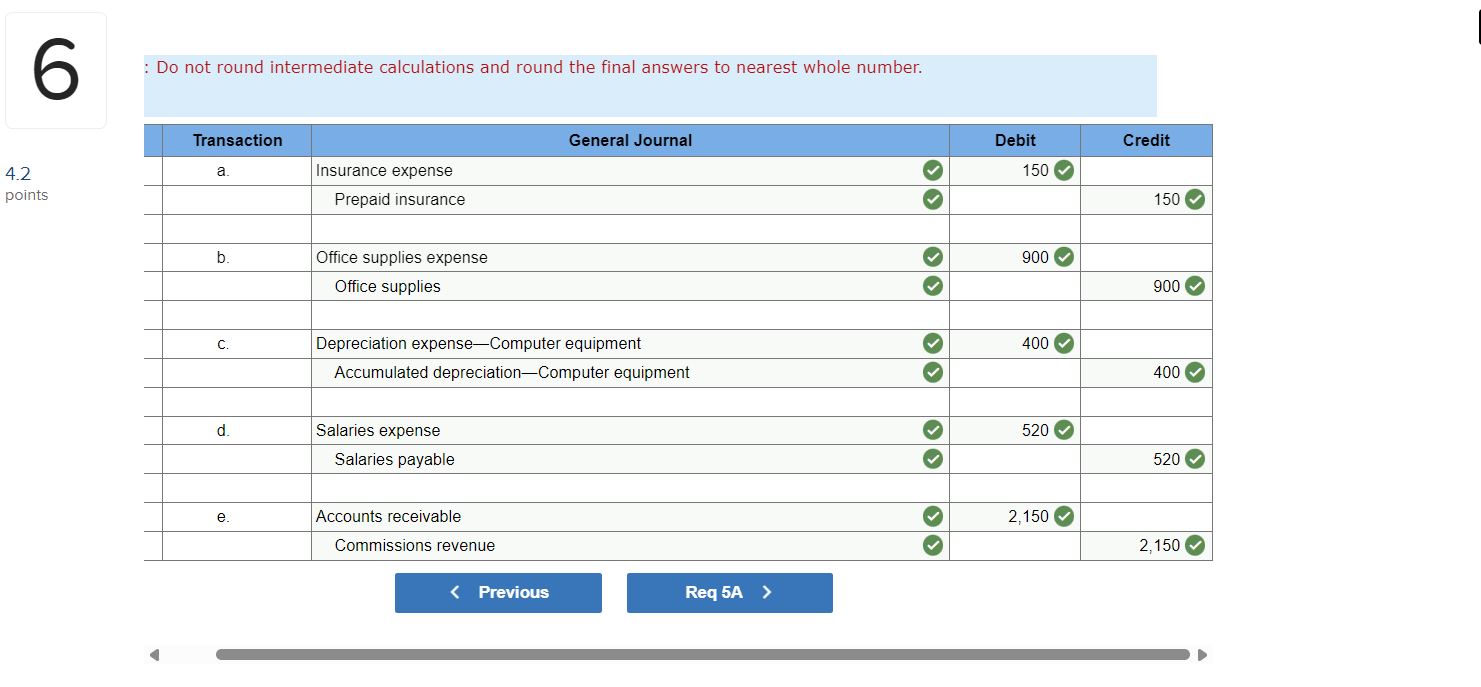The image size is (1481, 687).
Task: Click the question number 6 card
Action: 56,69
